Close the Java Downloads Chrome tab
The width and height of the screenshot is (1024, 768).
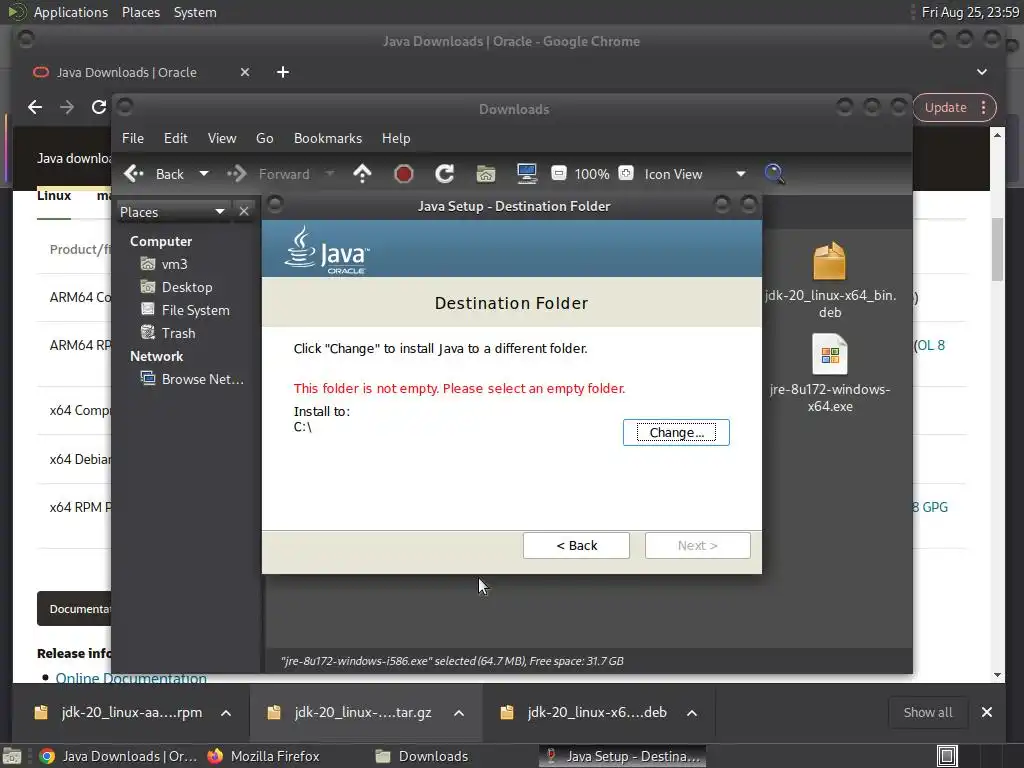click(x=245, y=72)
